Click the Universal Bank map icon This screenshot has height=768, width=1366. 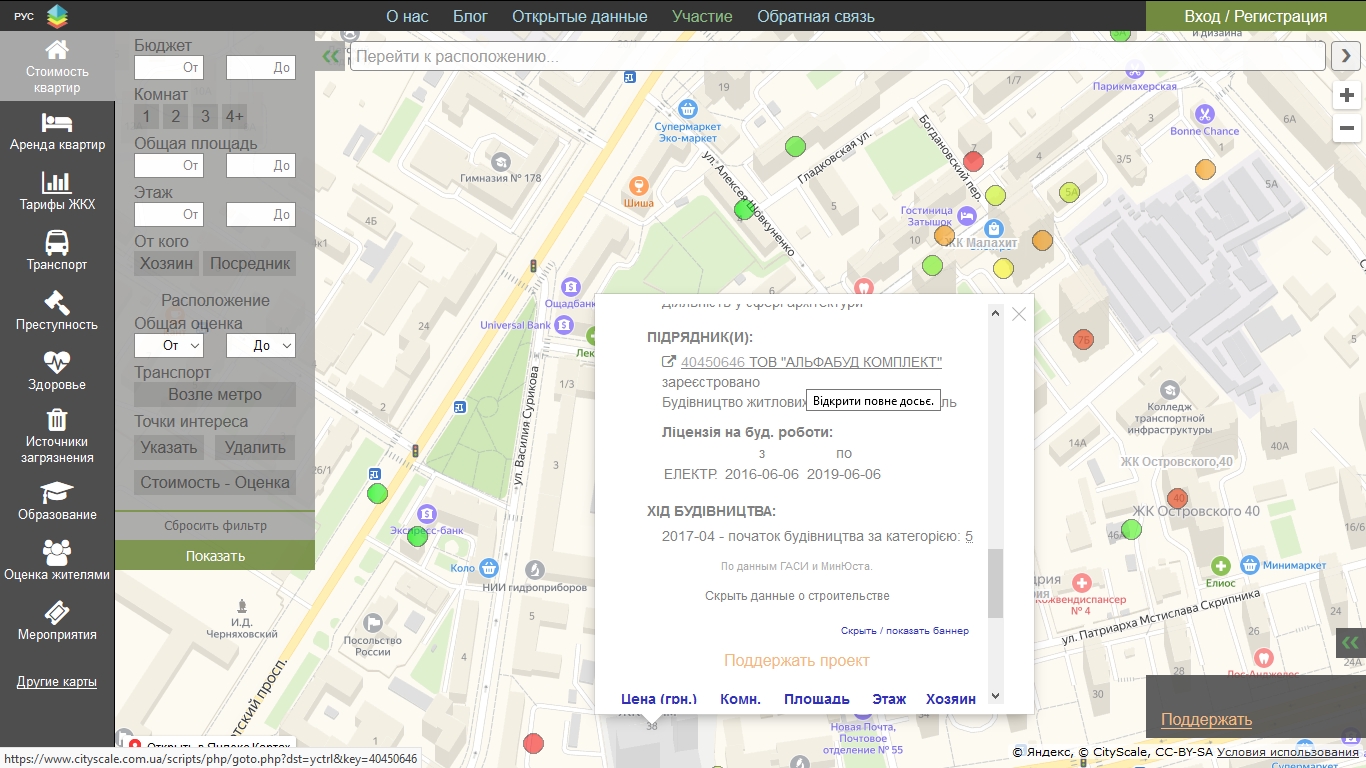(564, 325)
